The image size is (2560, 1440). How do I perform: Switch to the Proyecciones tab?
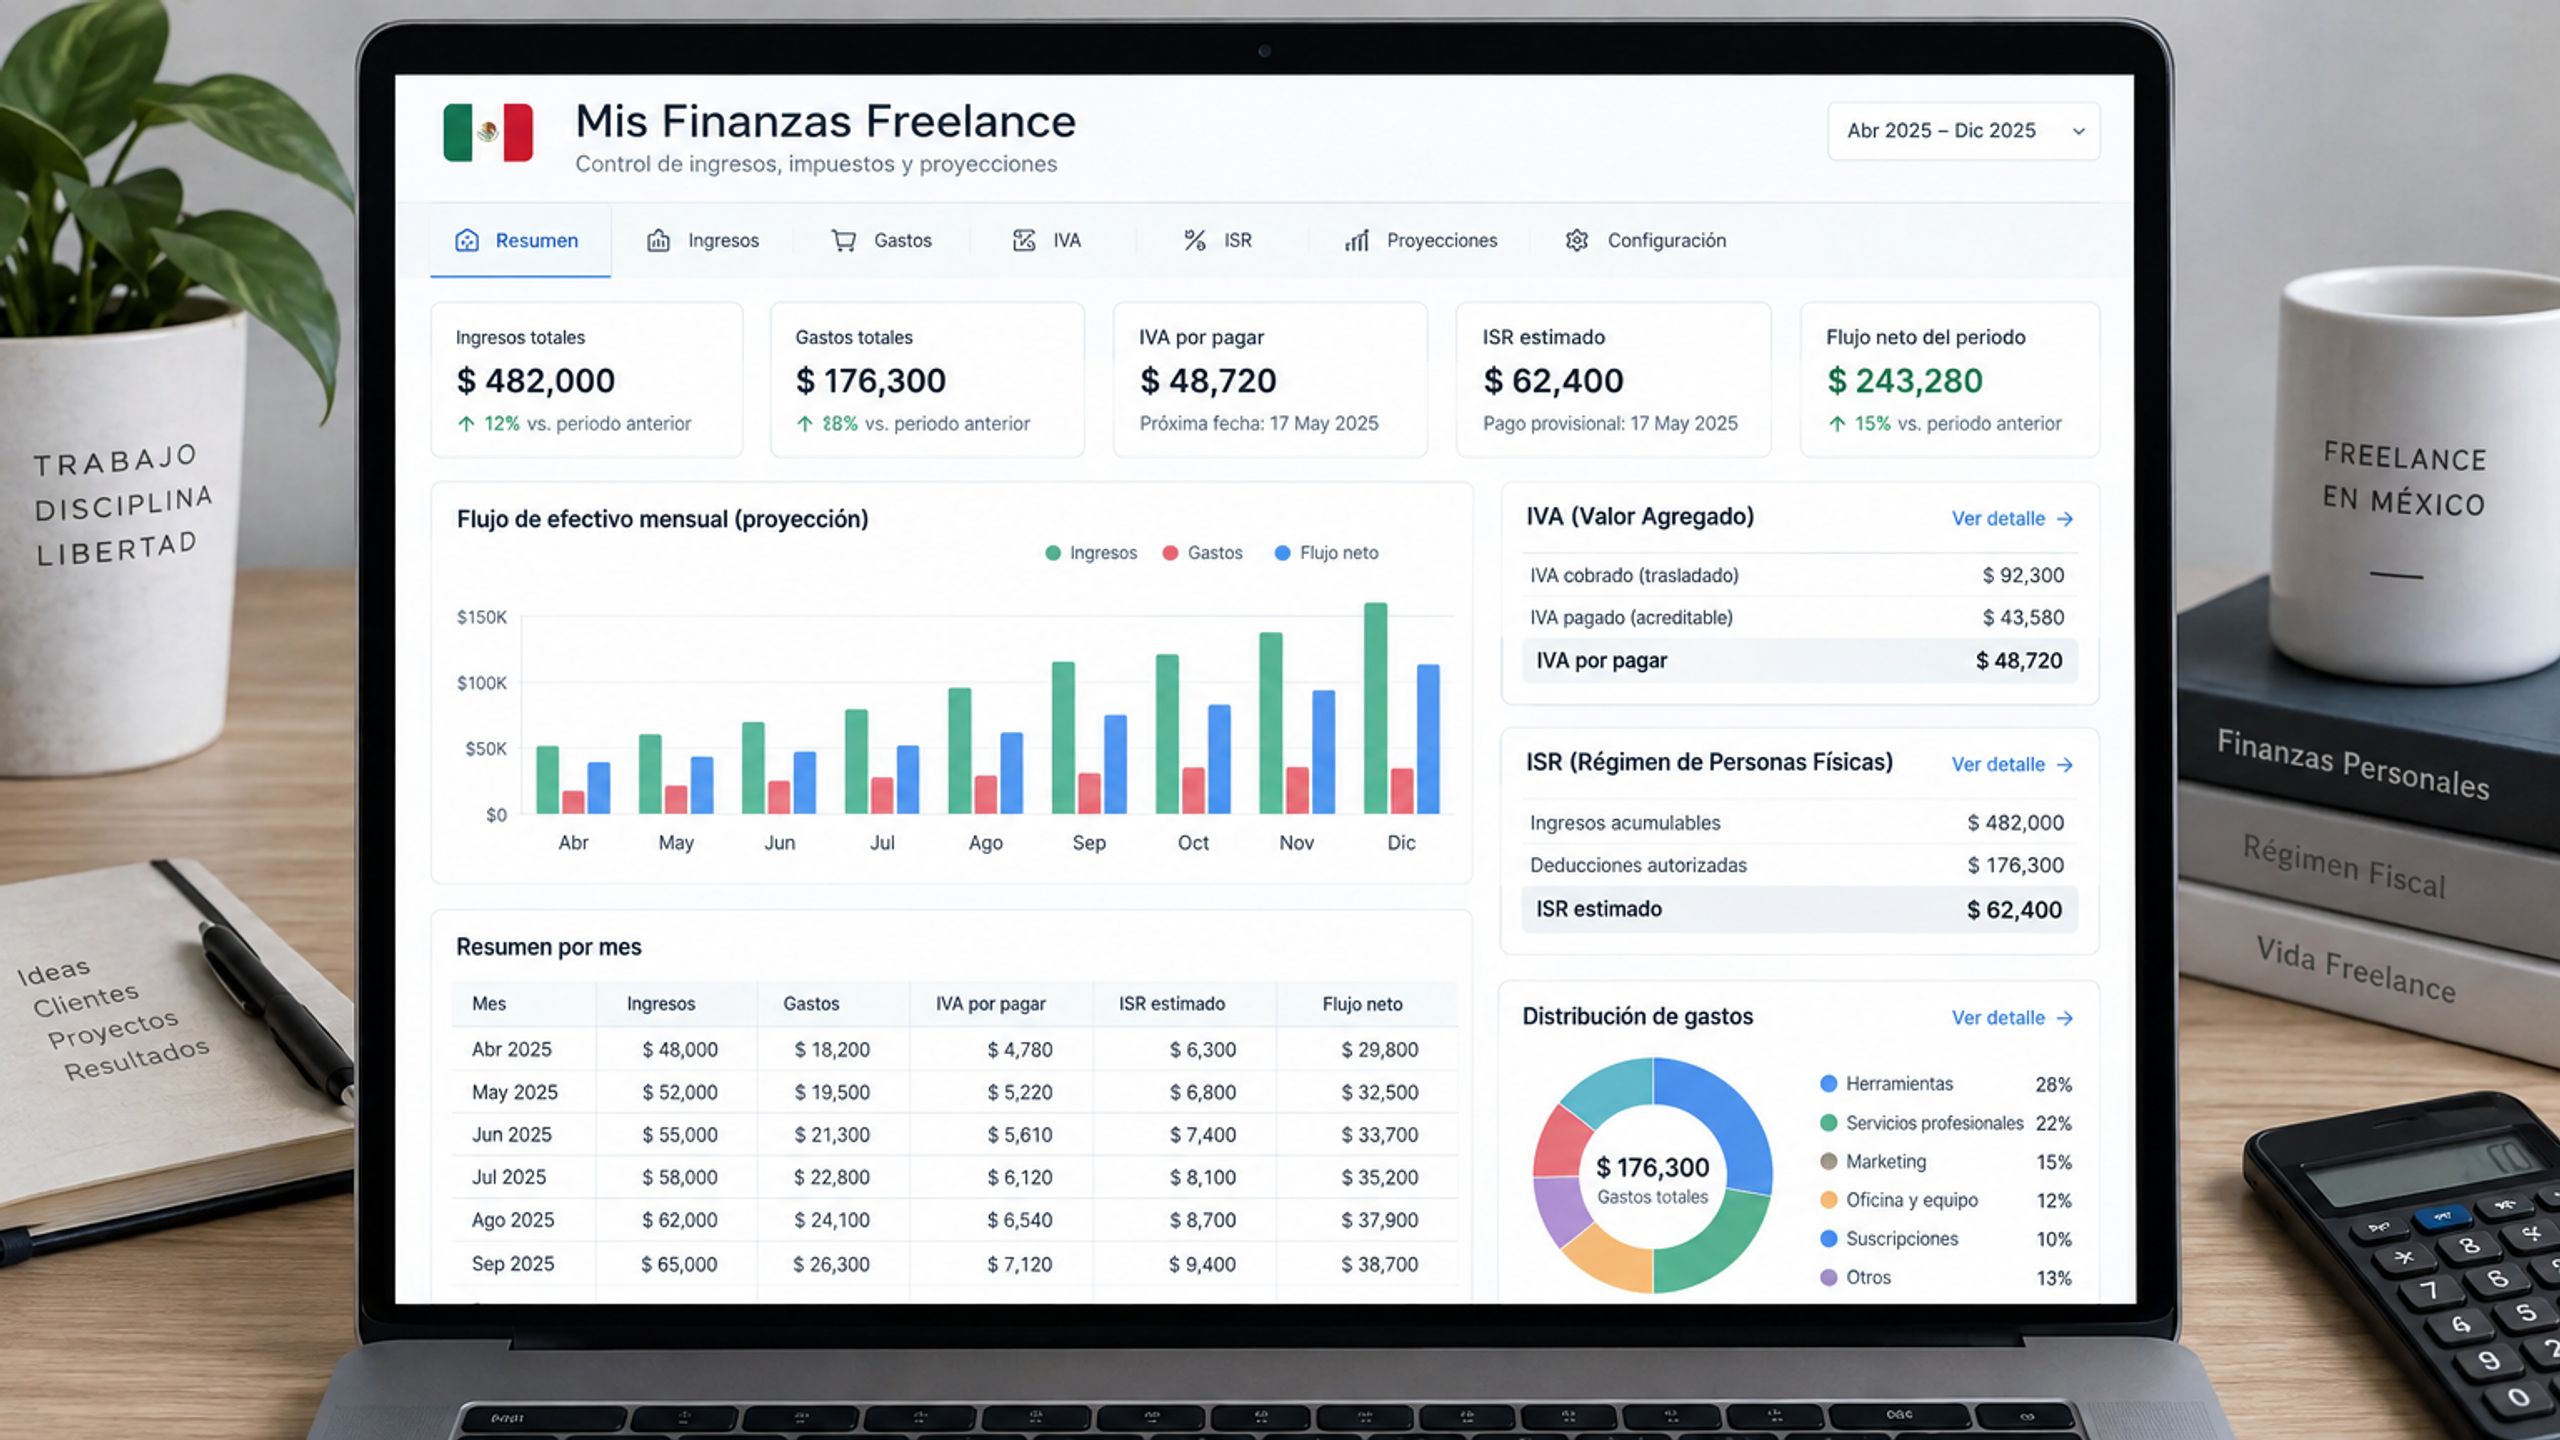tap(1420, 240)
